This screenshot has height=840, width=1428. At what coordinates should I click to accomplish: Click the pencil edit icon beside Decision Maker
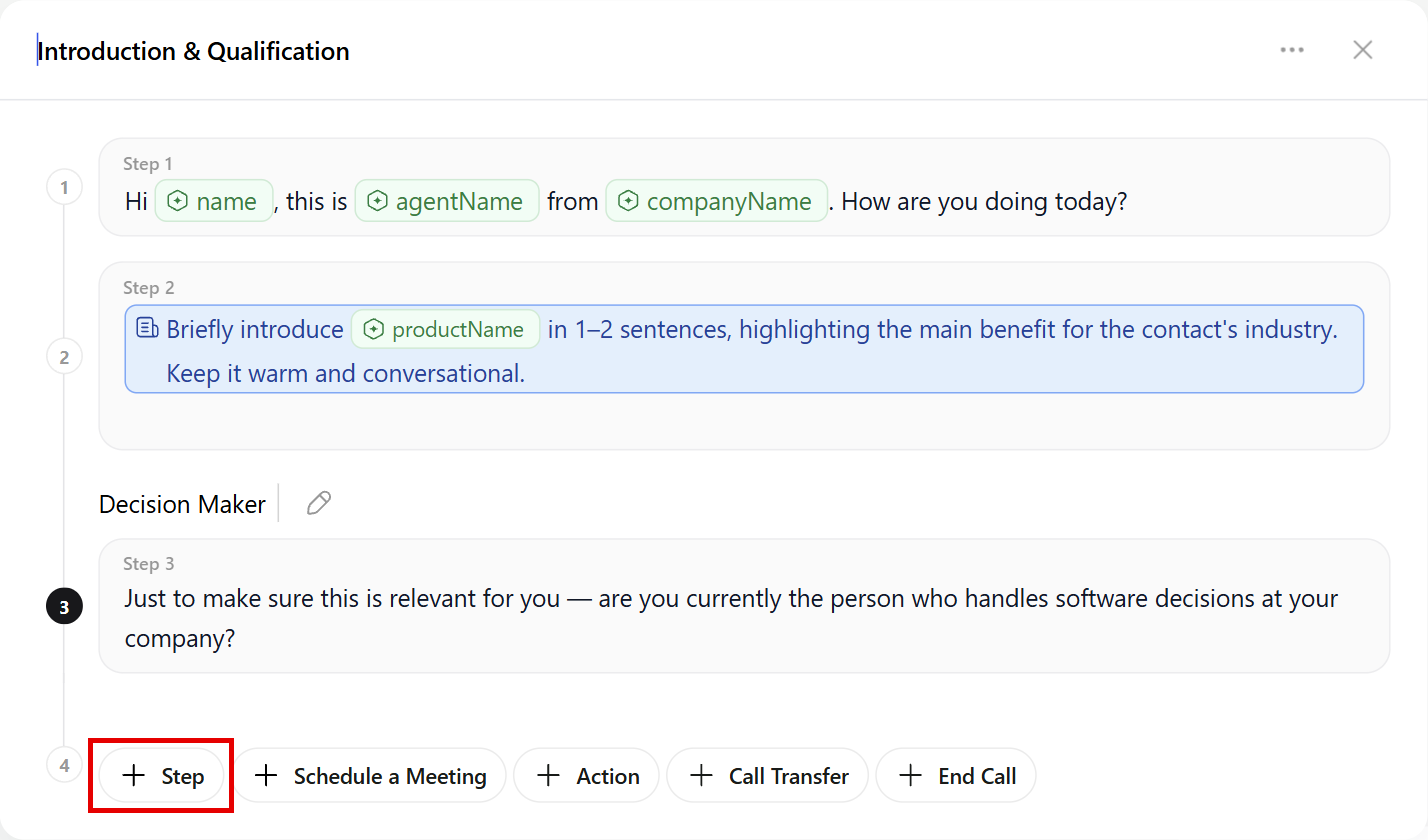[x=319, y=503]
